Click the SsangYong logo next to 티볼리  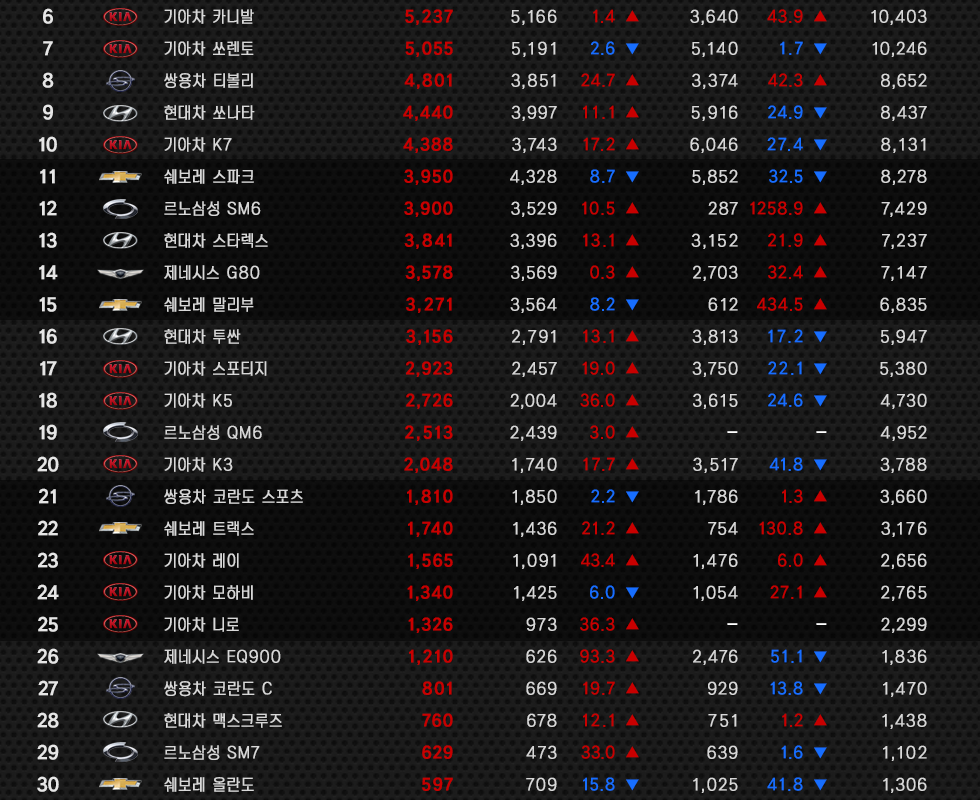click(x=120, y=81)
